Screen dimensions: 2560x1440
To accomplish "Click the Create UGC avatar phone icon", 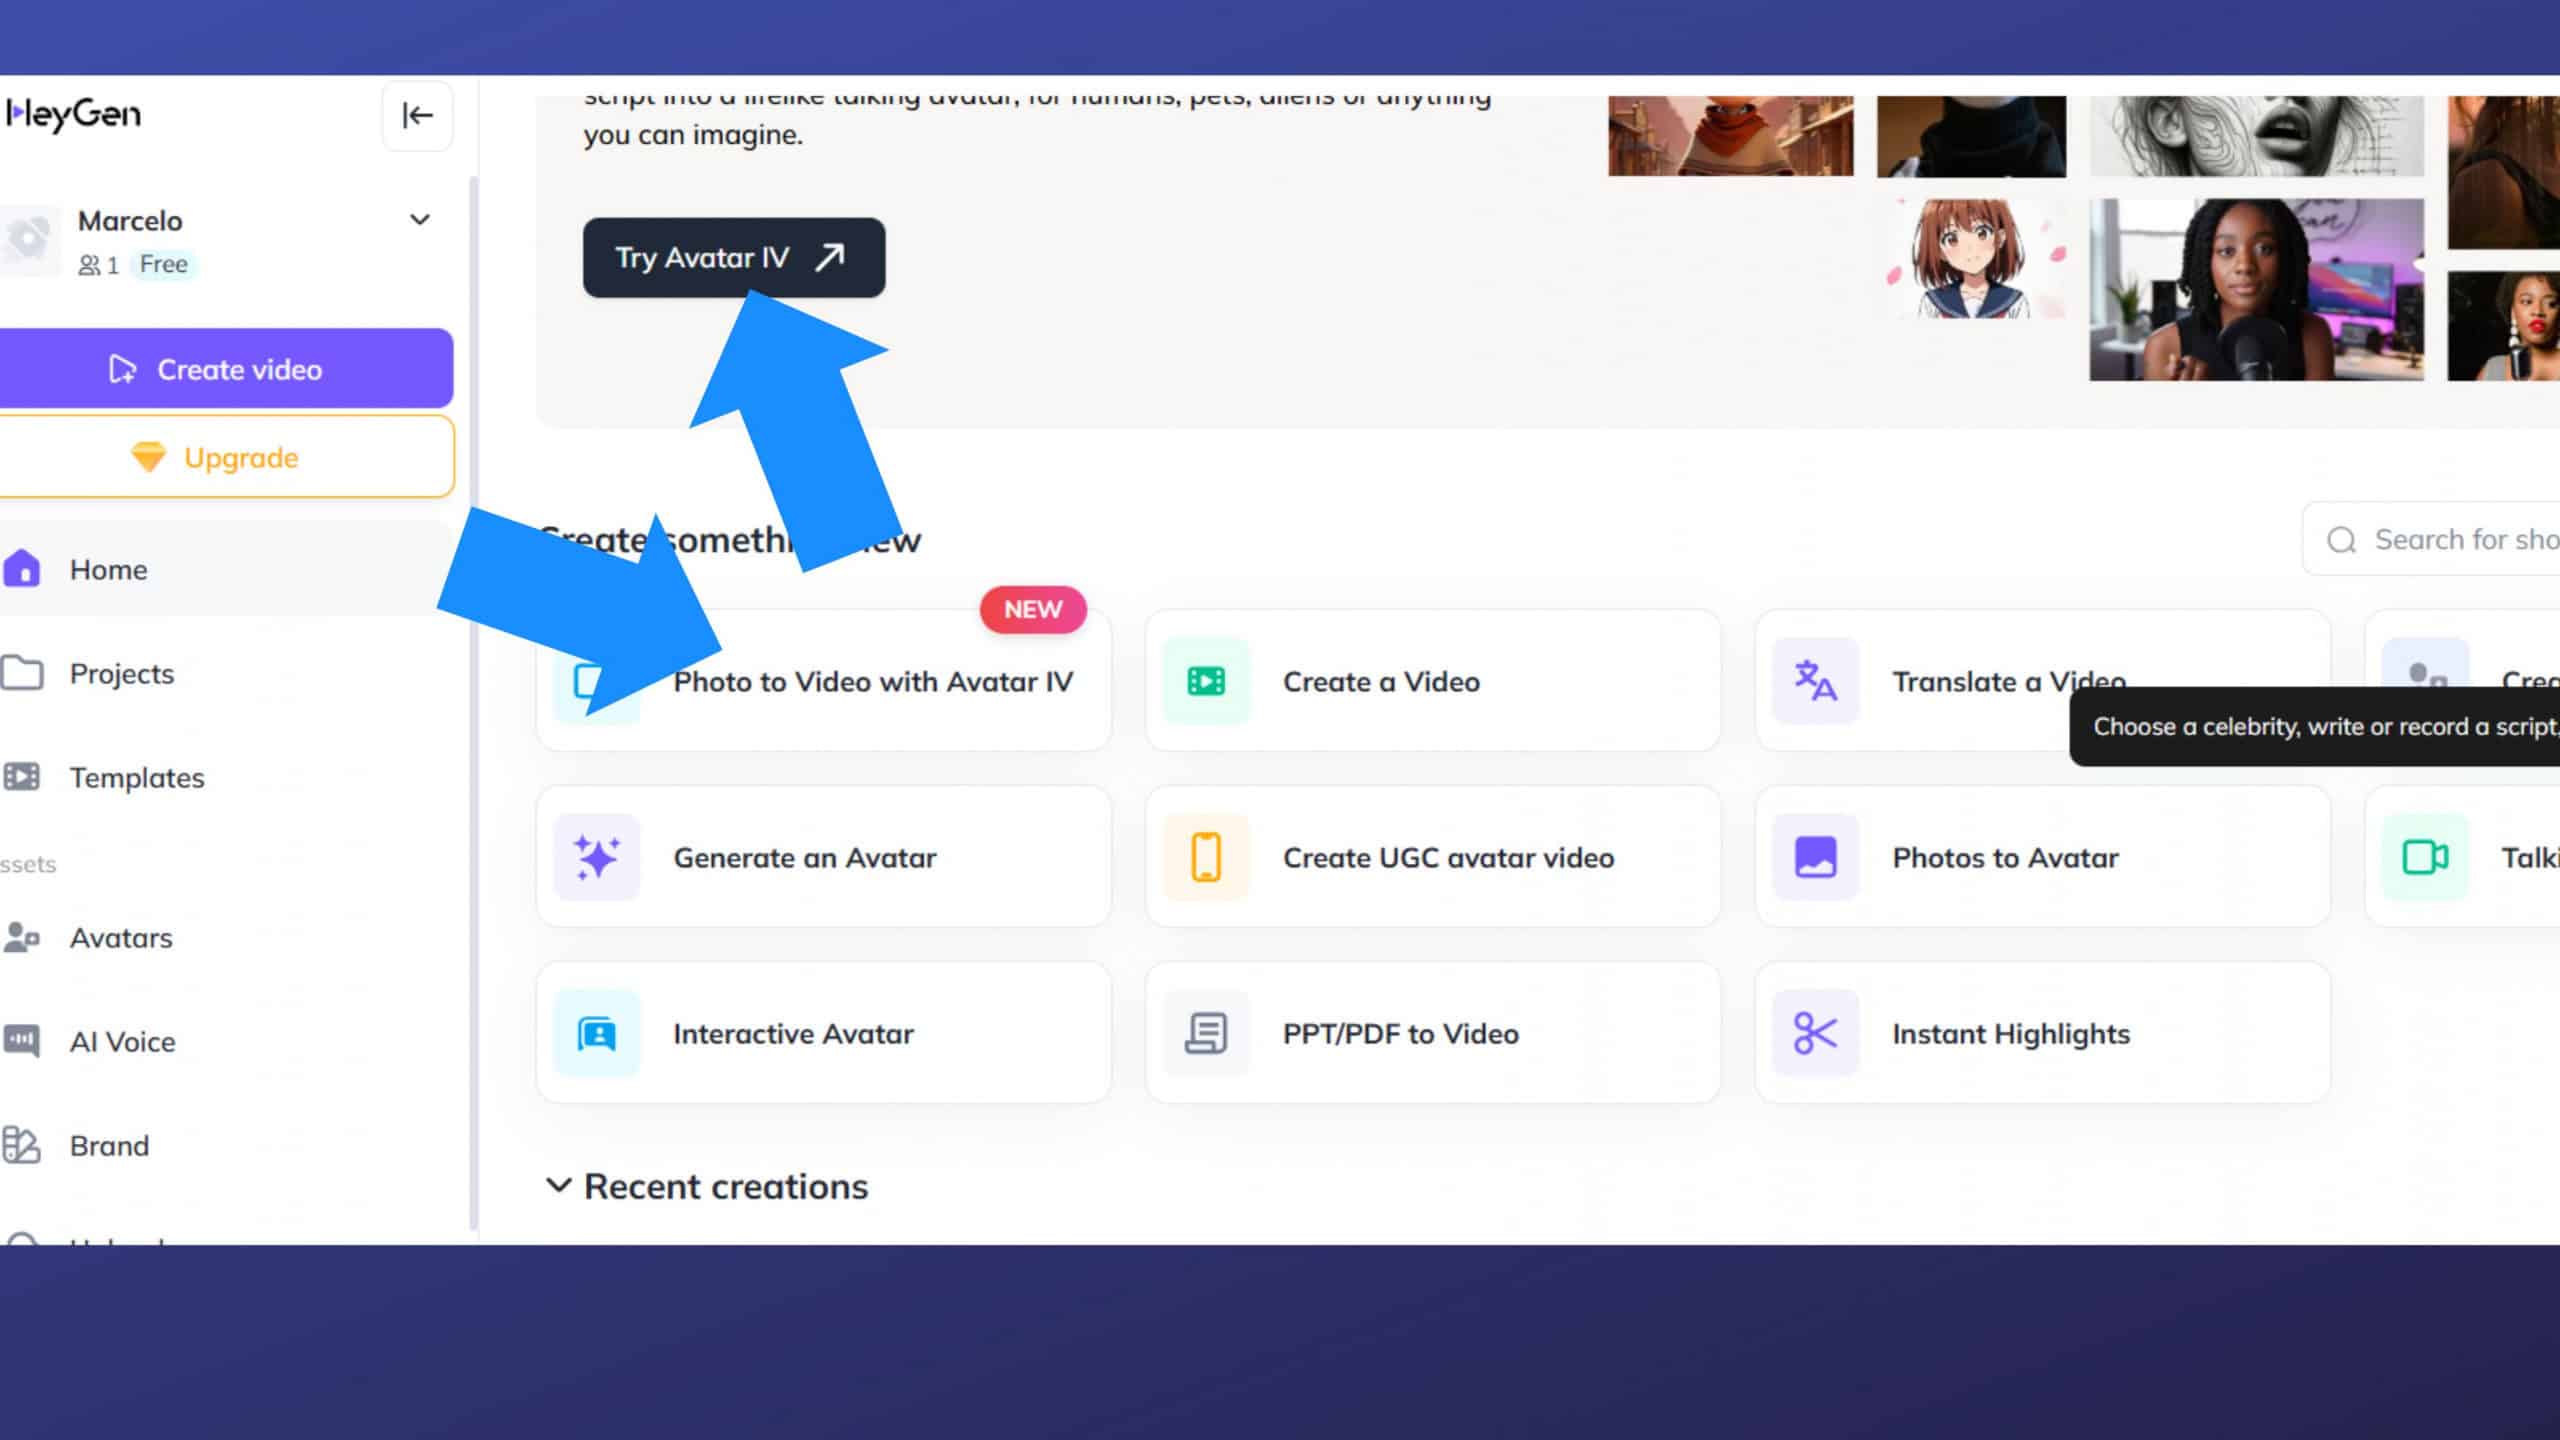I will (1206, 858).
